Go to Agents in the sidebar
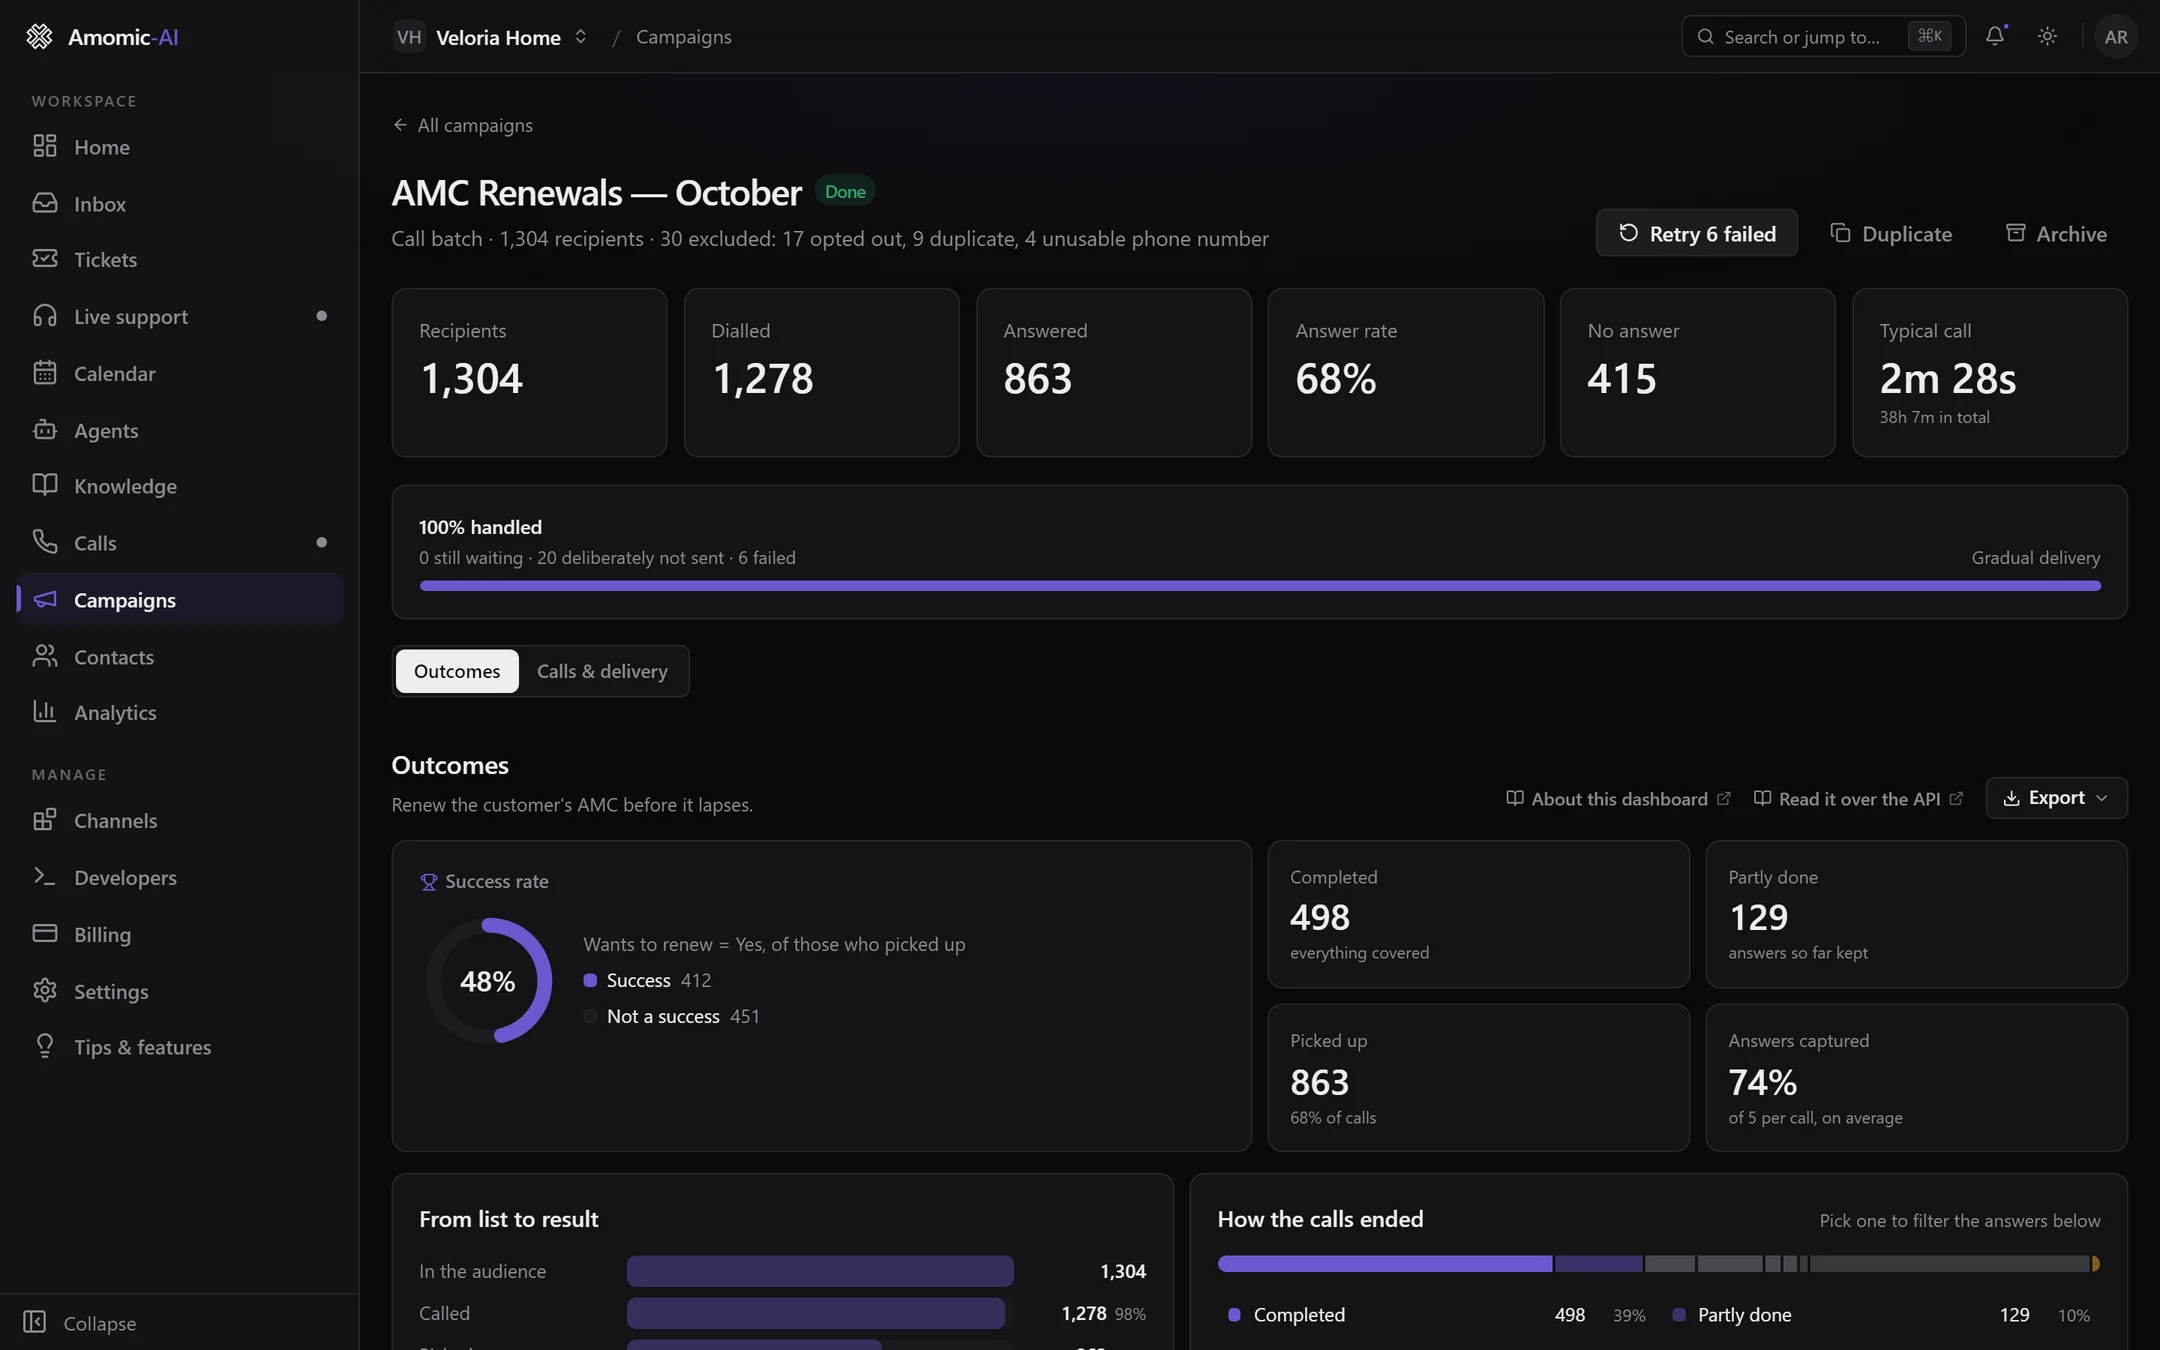Viewport: 2160px width, 1350px height. click(180, 430)
